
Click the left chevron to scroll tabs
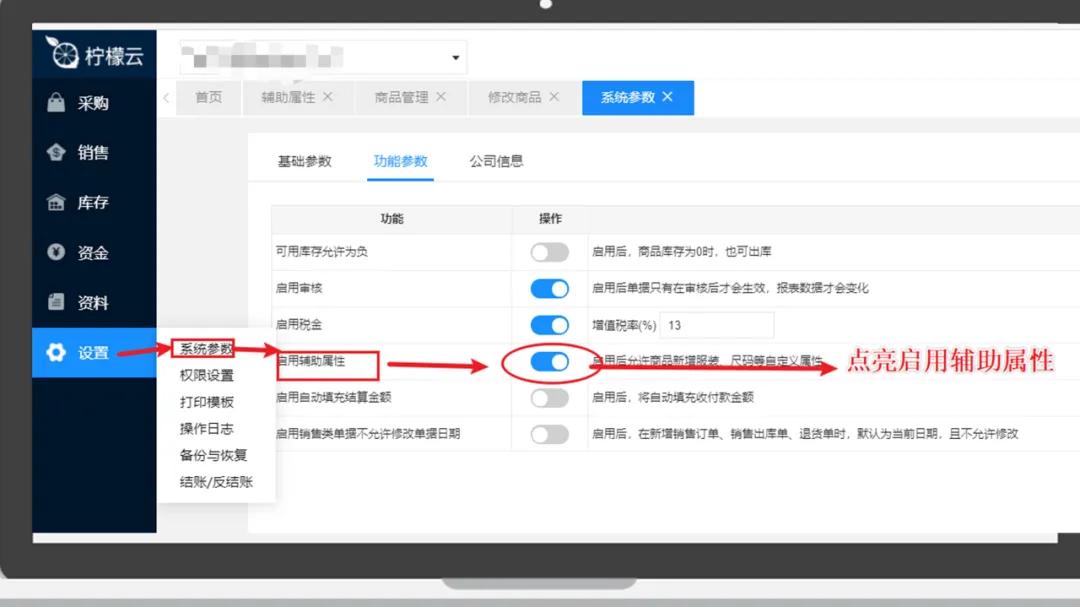point(166,97)
